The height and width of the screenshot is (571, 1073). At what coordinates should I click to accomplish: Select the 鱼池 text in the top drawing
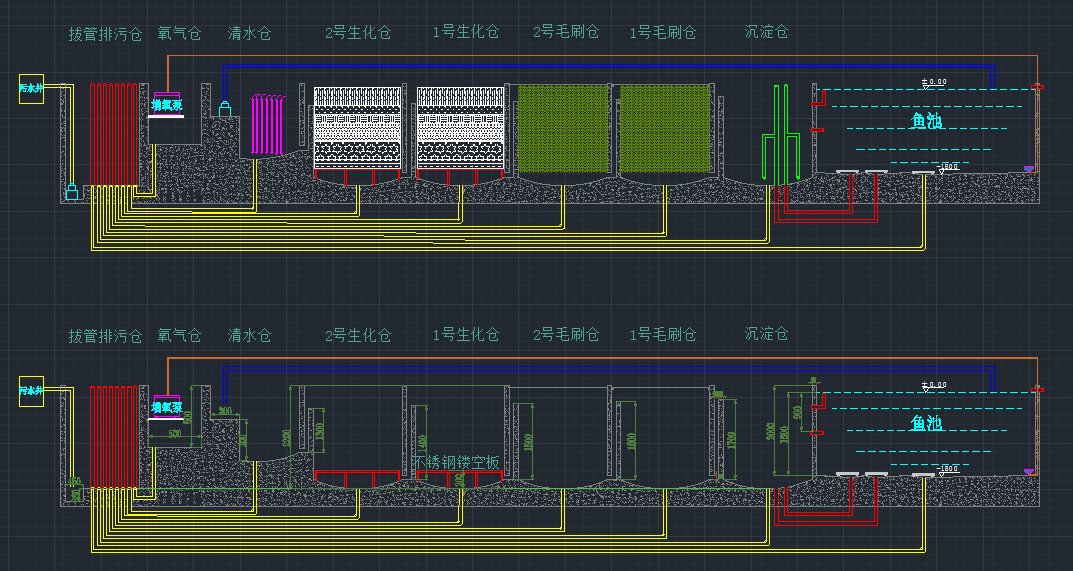pyautogui.click(x=928, y=120)
